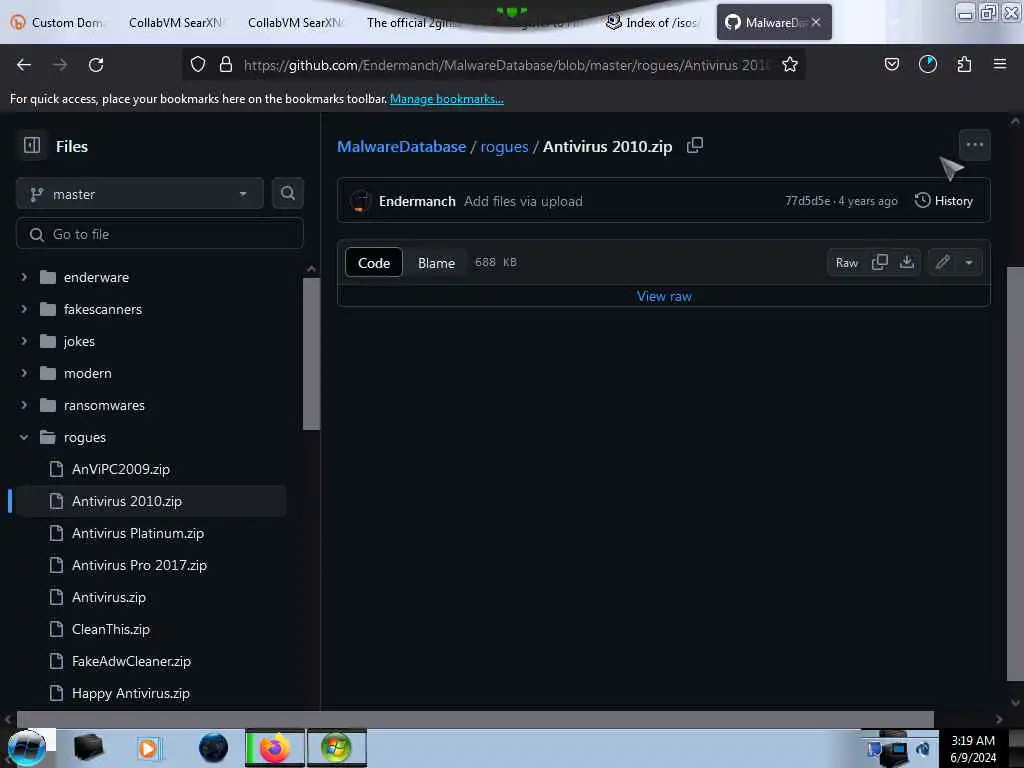
Task: Switch to the Index of /isos tab
Action: click(x=653, y=23)
